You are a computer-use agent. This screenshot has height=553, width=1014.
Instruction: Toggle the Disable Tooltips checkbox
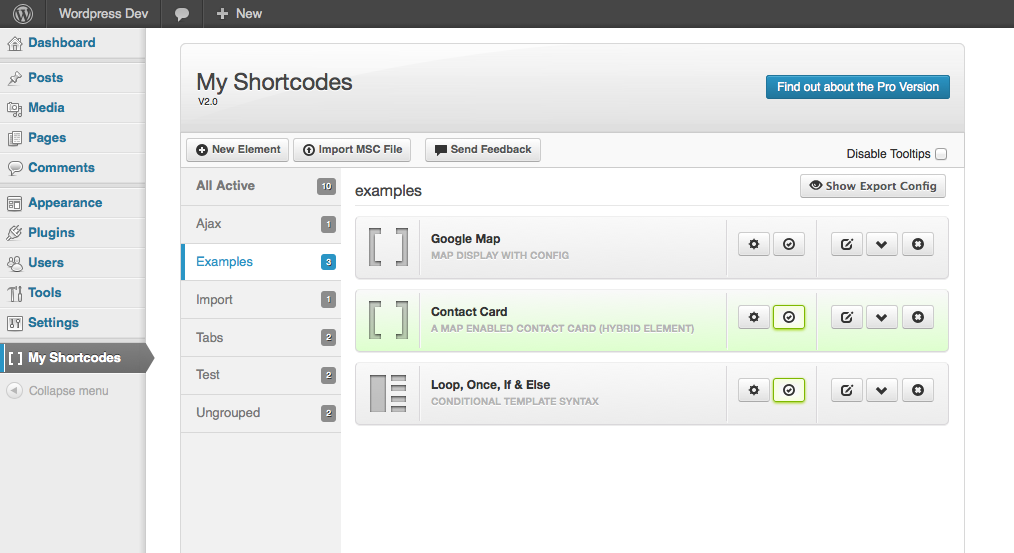941,154
